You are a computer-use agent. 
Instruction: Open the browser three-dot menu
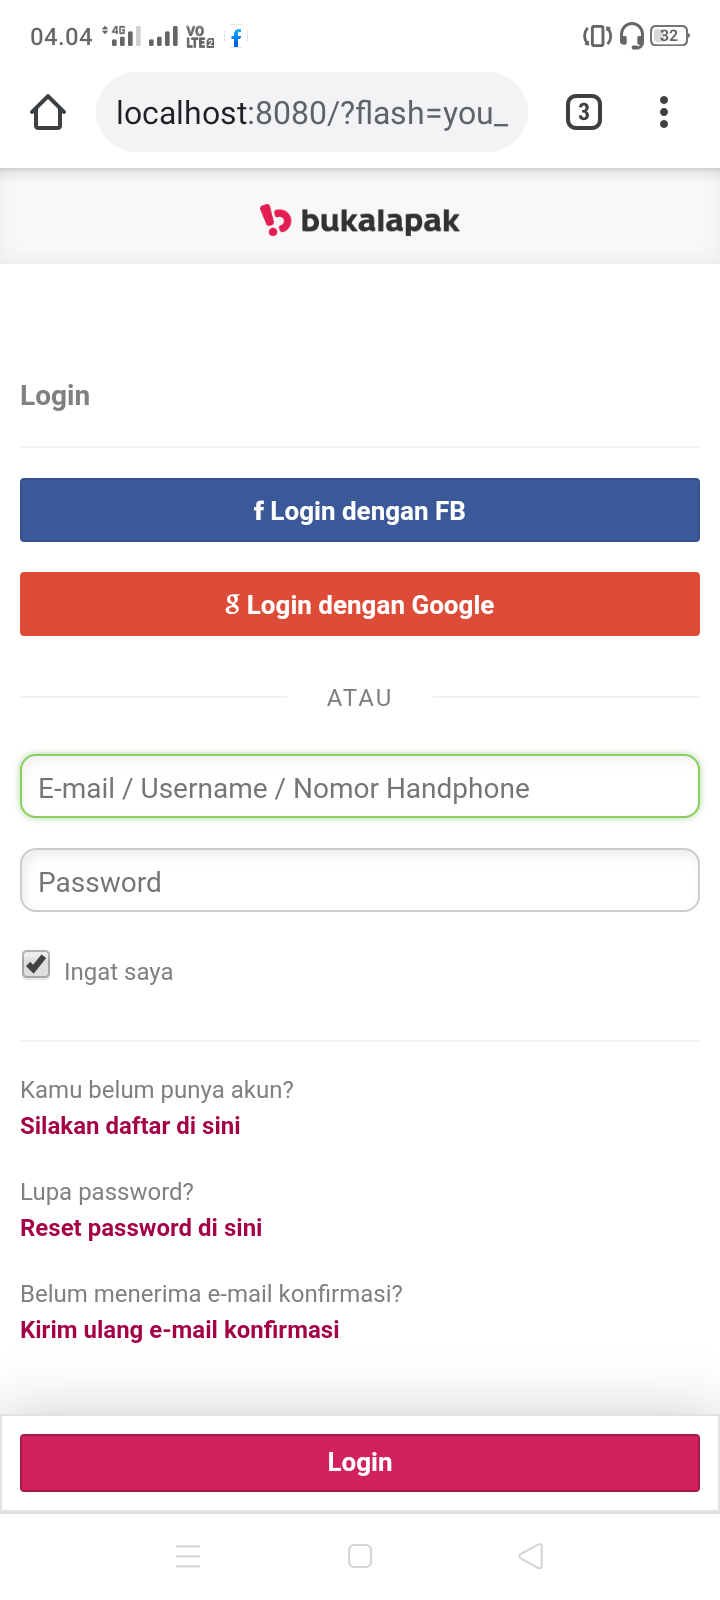pos(664,112)
